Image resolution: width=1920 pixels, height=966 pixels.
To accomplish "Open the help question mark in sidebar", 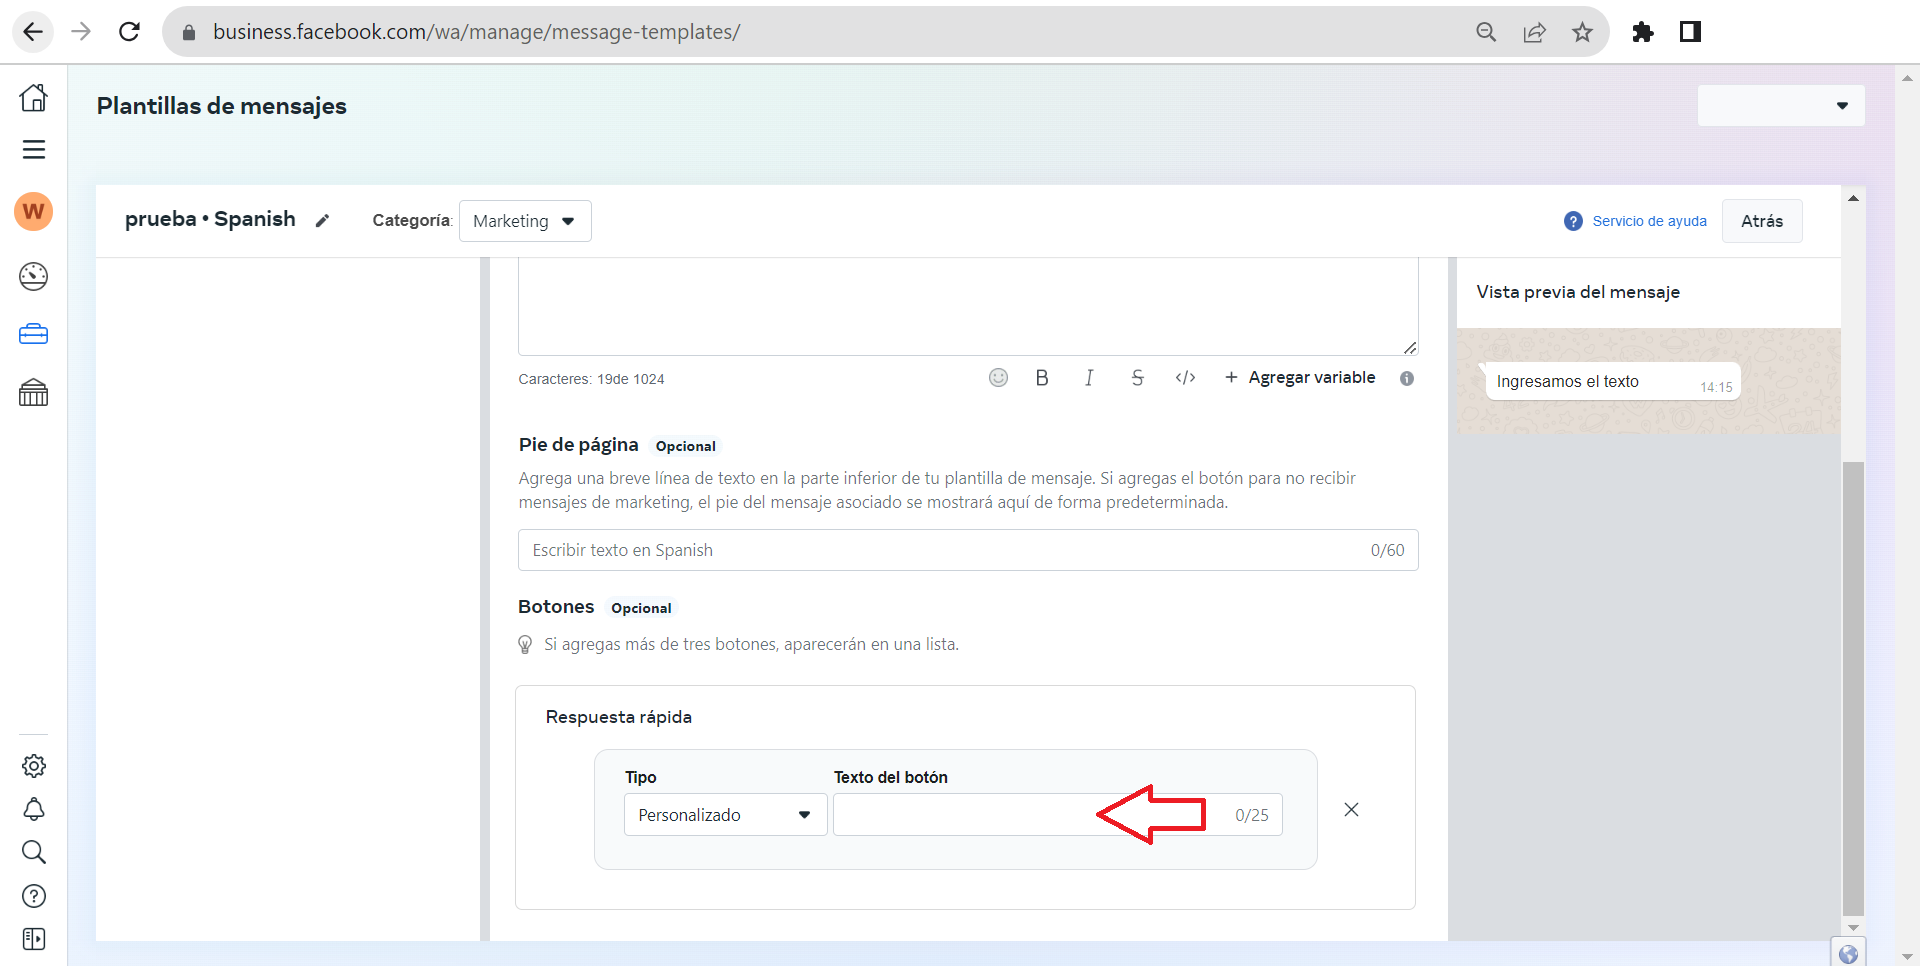I will 34,896.
